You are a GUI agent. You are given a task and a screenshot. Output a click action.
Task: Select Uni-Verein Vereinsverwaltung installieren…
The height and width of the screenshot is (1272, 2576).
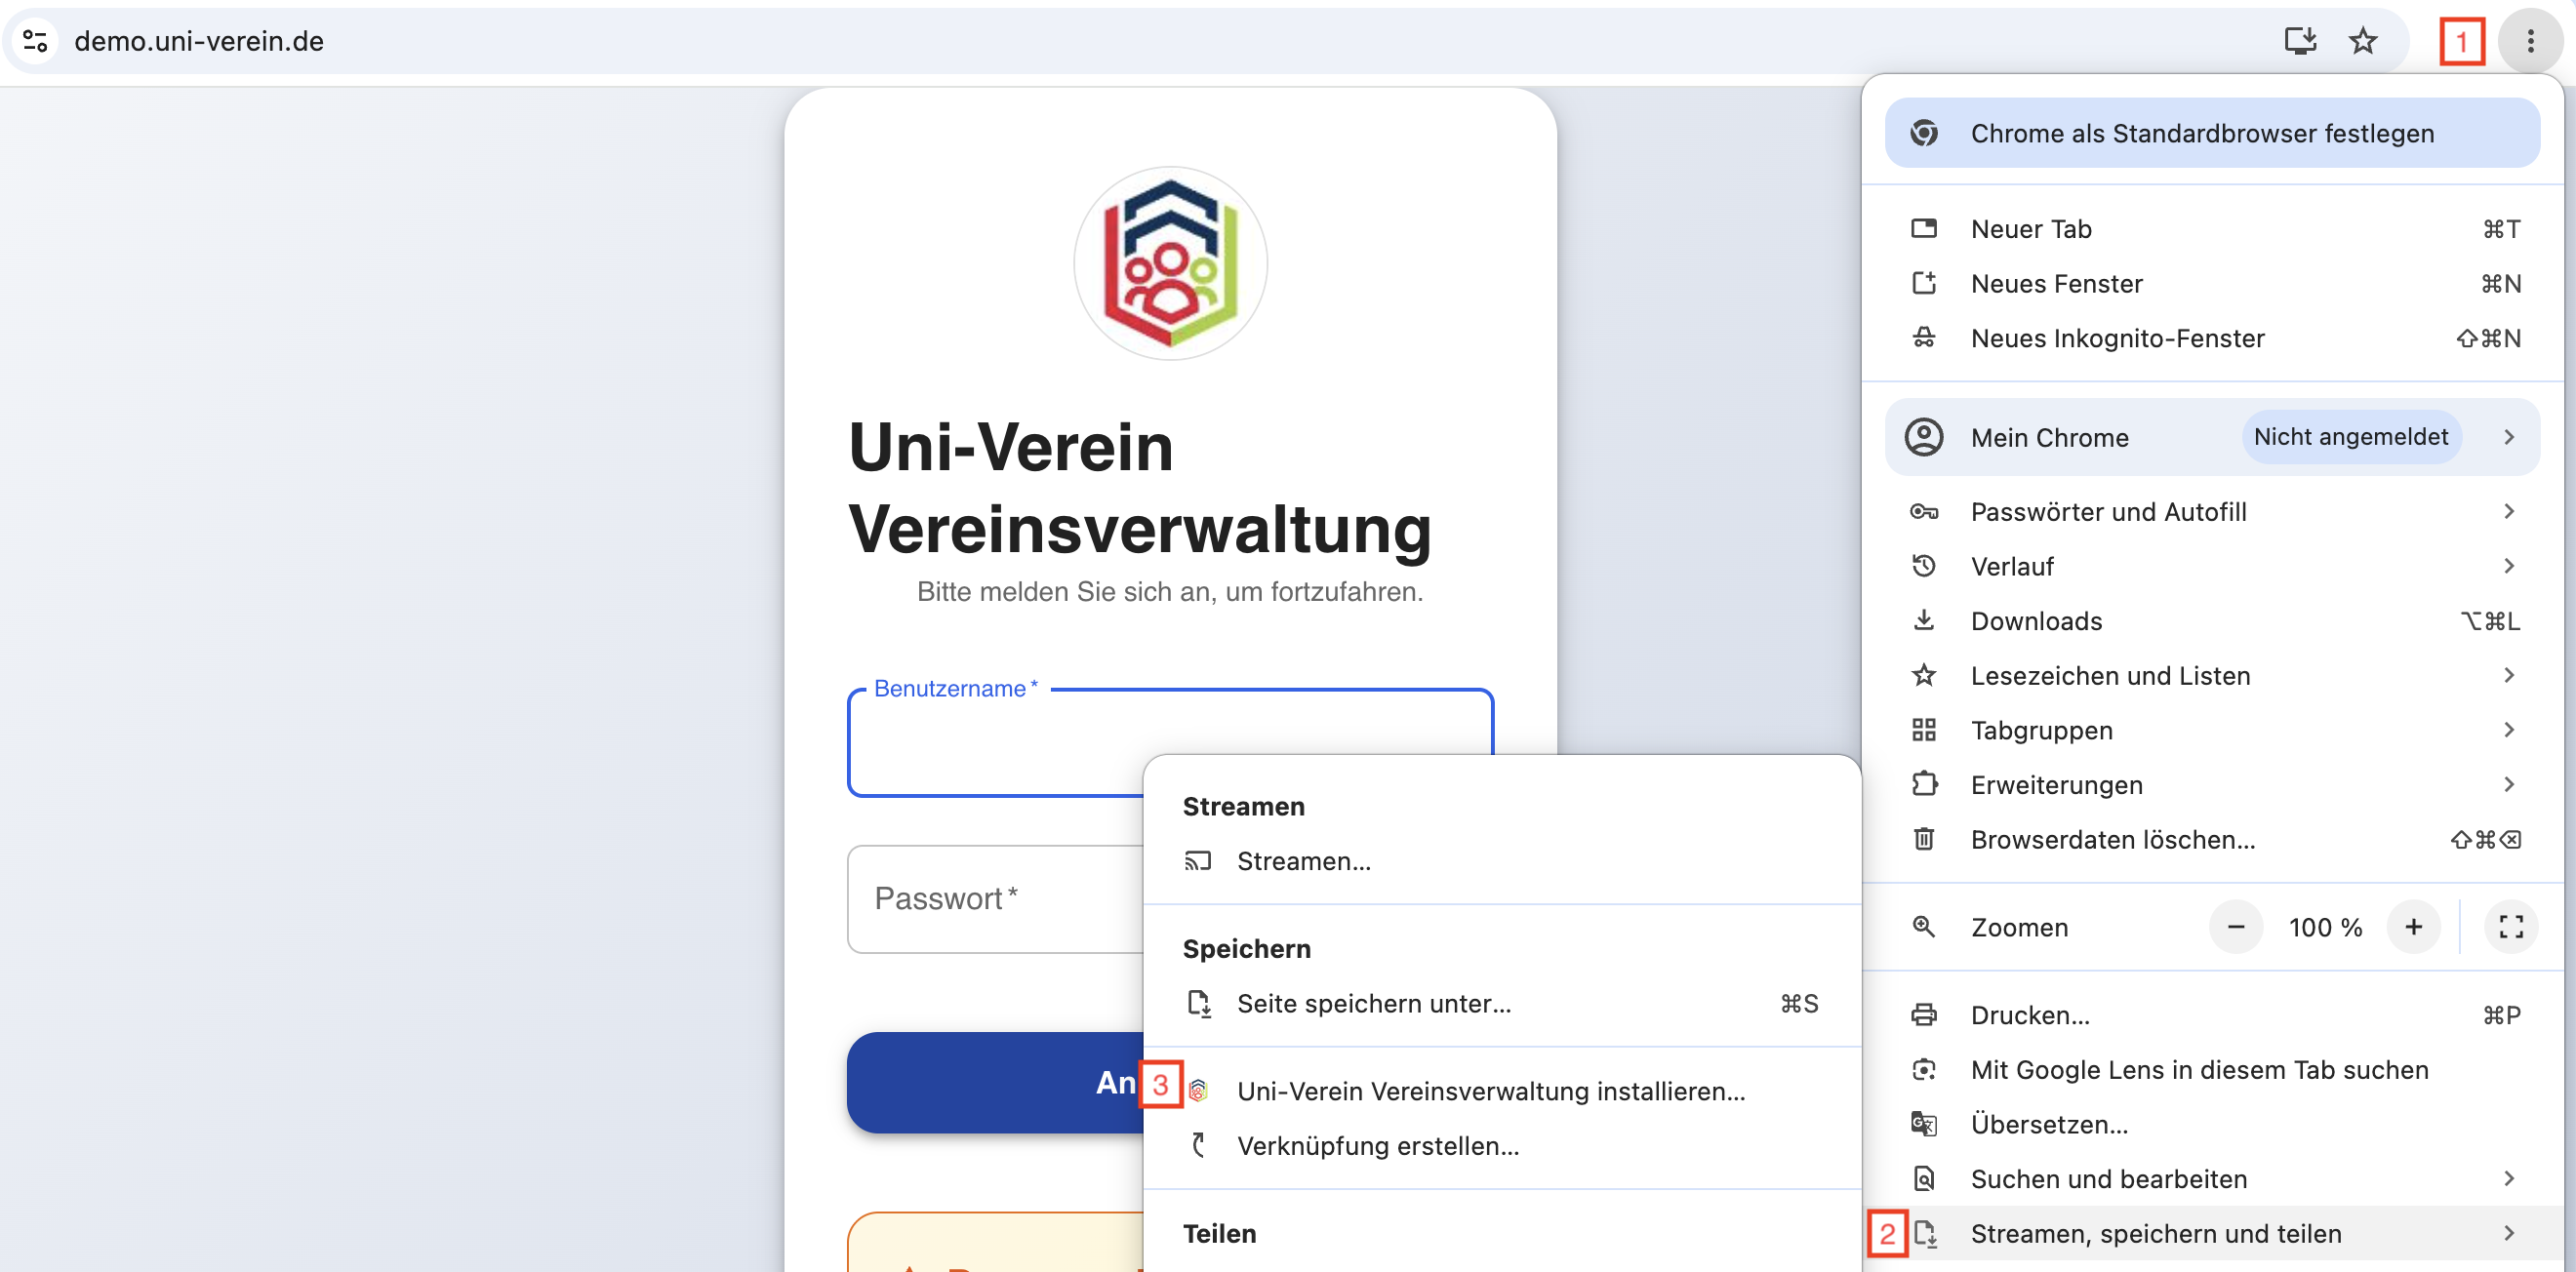(1502, 1091)
